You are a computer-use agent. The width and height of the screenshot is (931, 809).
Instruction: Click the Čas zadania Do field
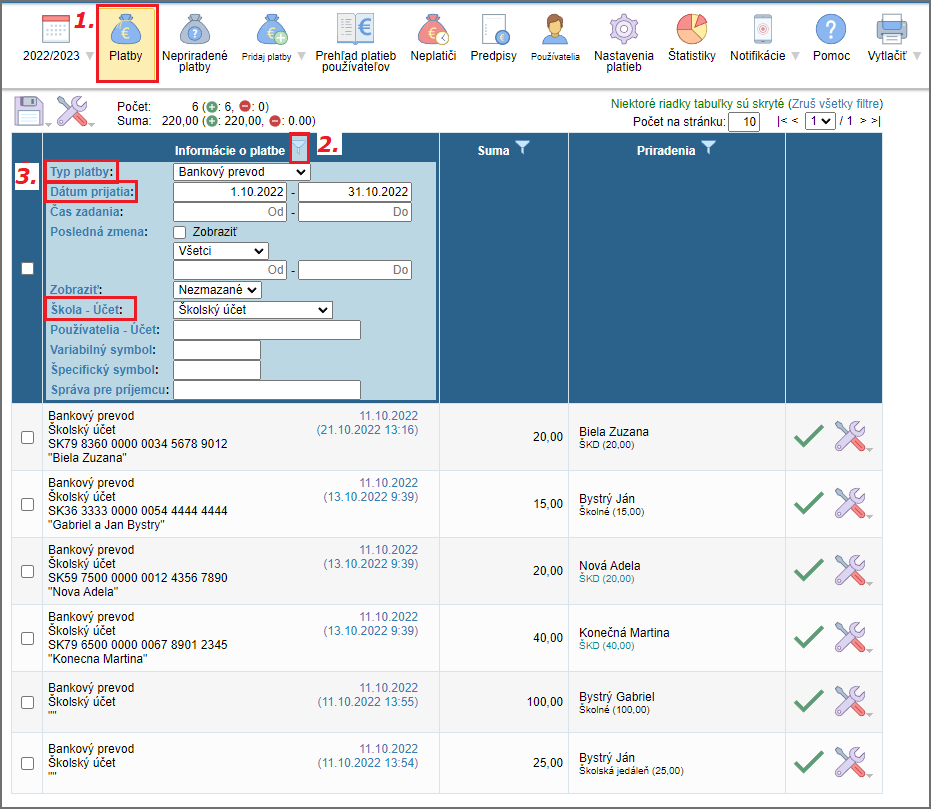[x=355, y=212]
